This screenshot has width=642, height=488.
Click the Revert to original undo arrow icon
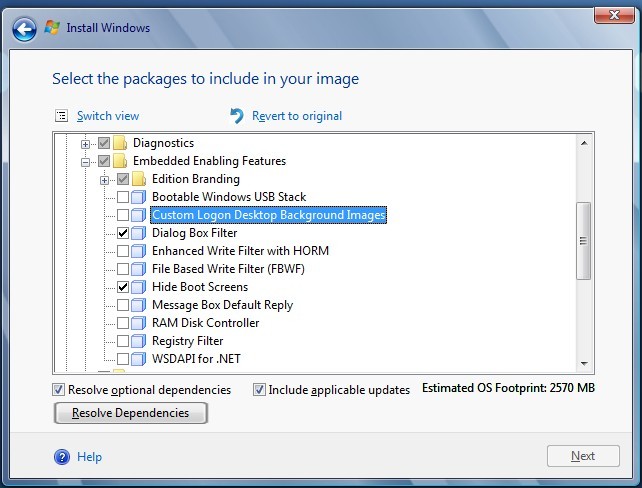click(x=237, y=116)
